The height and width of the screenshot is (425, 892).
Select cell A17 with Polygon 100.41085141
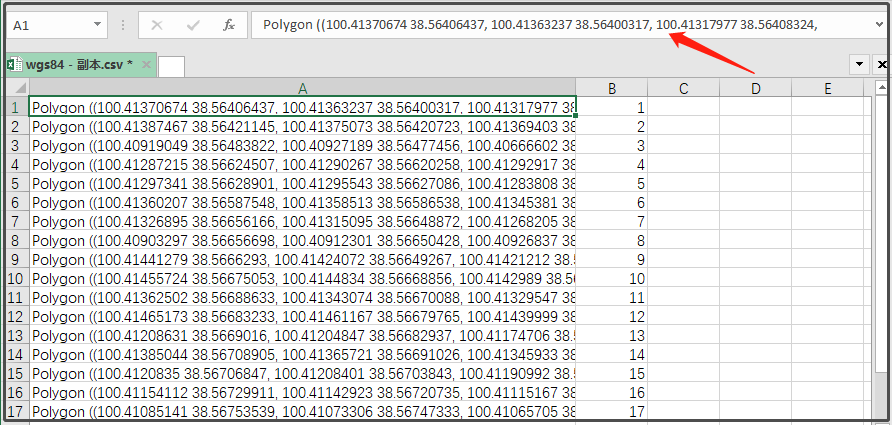coord(302,411)
